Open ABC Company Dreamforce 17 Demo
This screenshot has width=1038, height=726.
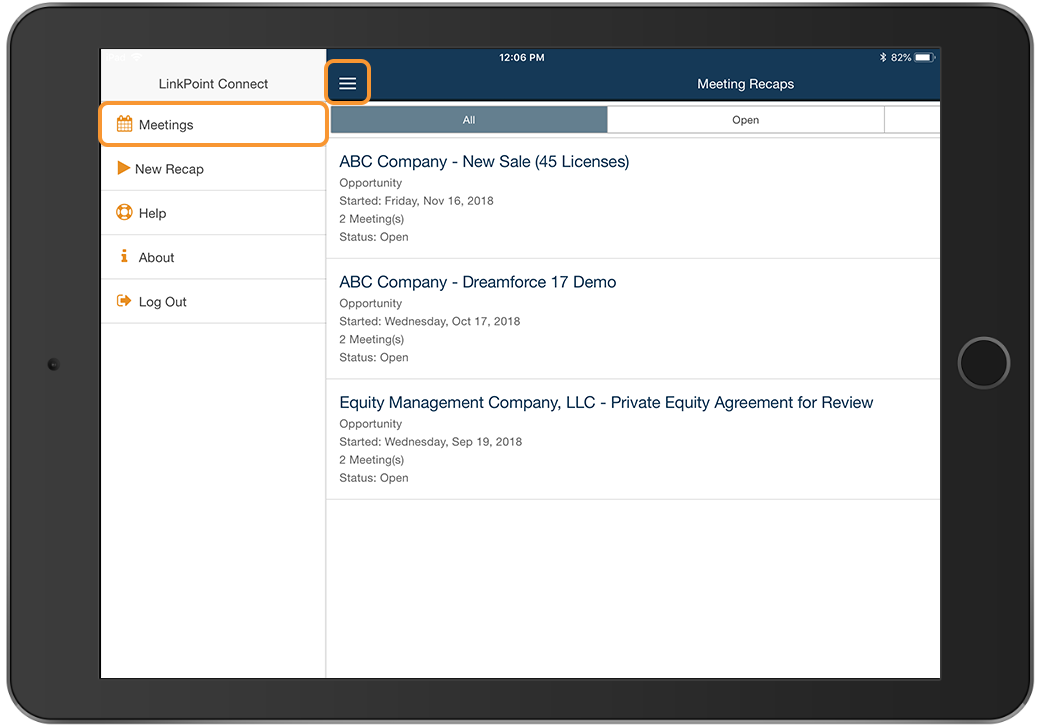click(x=633, y=319)
